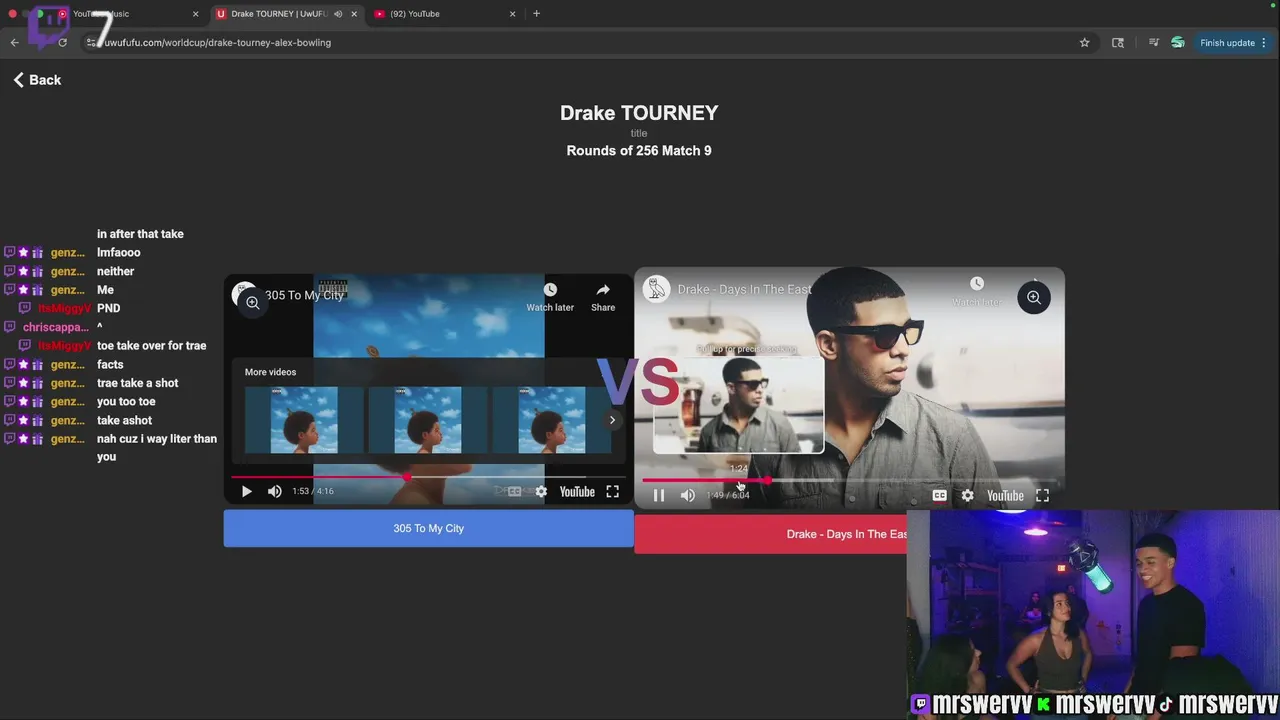Close the Drake TOURNEY tab

(354, 14)
